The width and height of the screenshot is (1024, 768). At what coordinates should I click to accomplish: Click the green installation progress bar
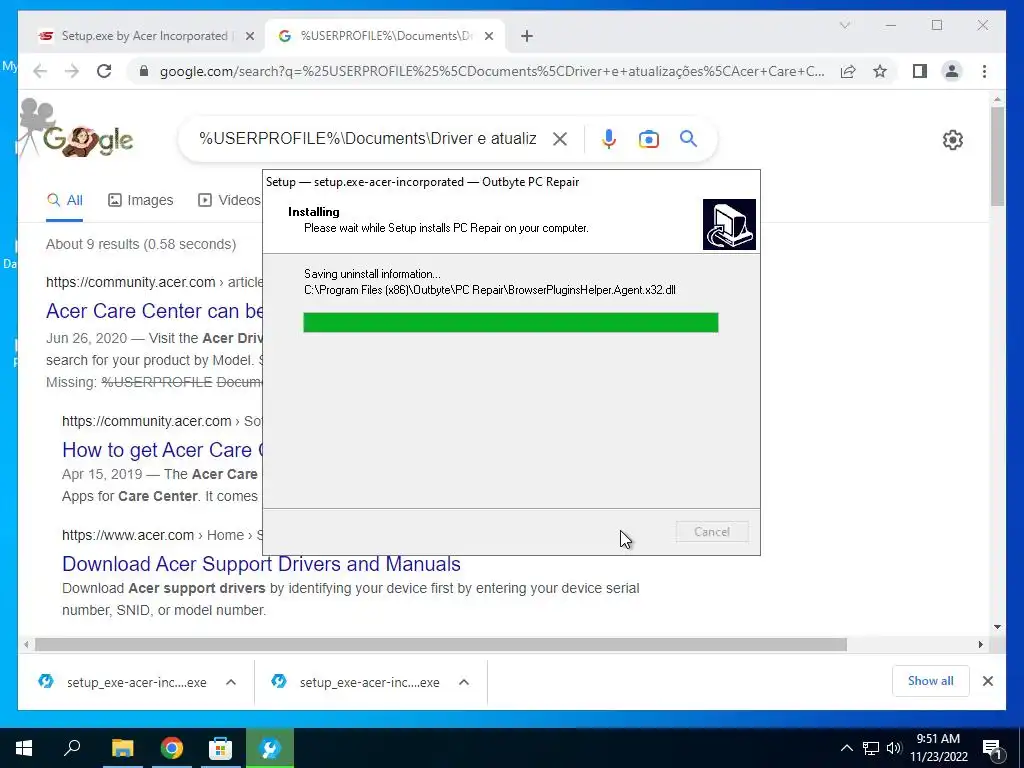pyautogui.click(x=511, y=322)
